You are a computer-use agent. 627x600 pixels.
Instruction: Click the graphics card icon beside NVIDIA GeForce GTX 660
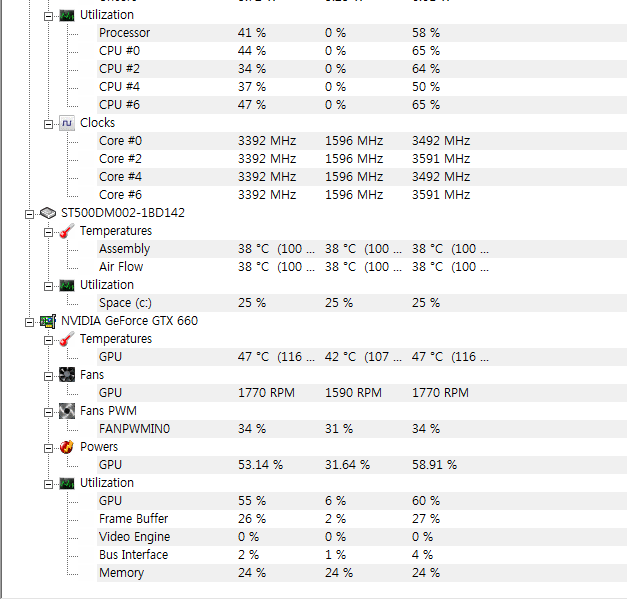pyautogui.click(x=48, y=321)
